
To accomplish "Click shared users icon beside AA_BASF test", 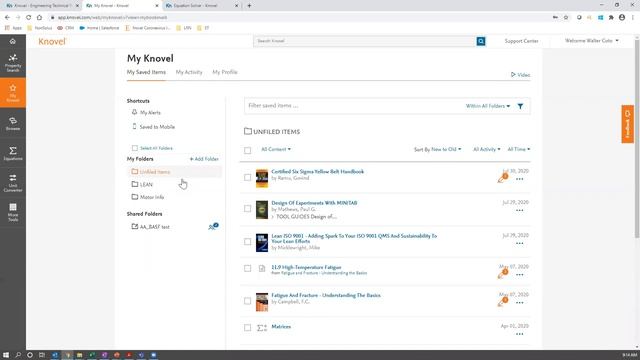I will 213,227.
